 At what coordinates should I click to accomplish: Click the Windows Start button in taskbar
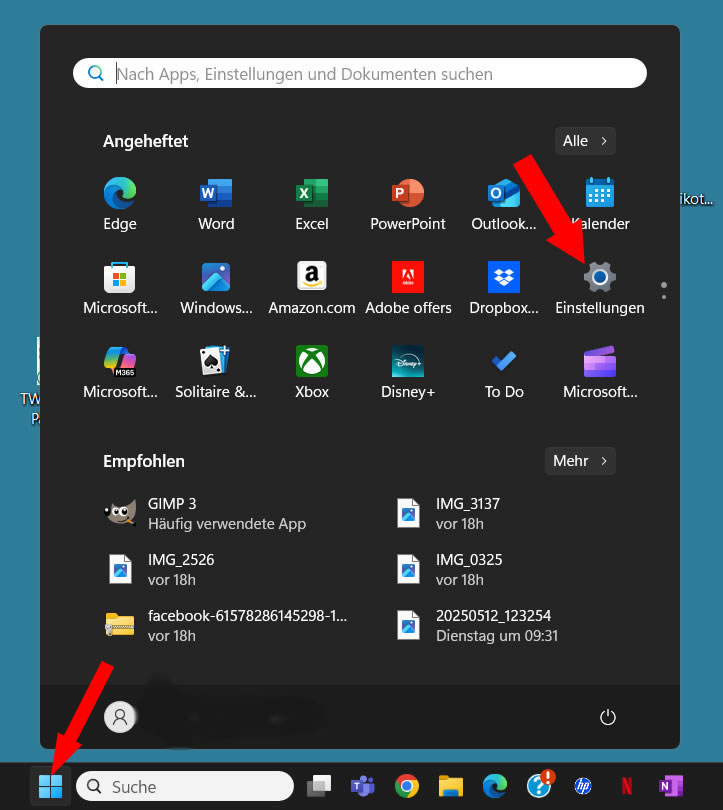point(51,786)
